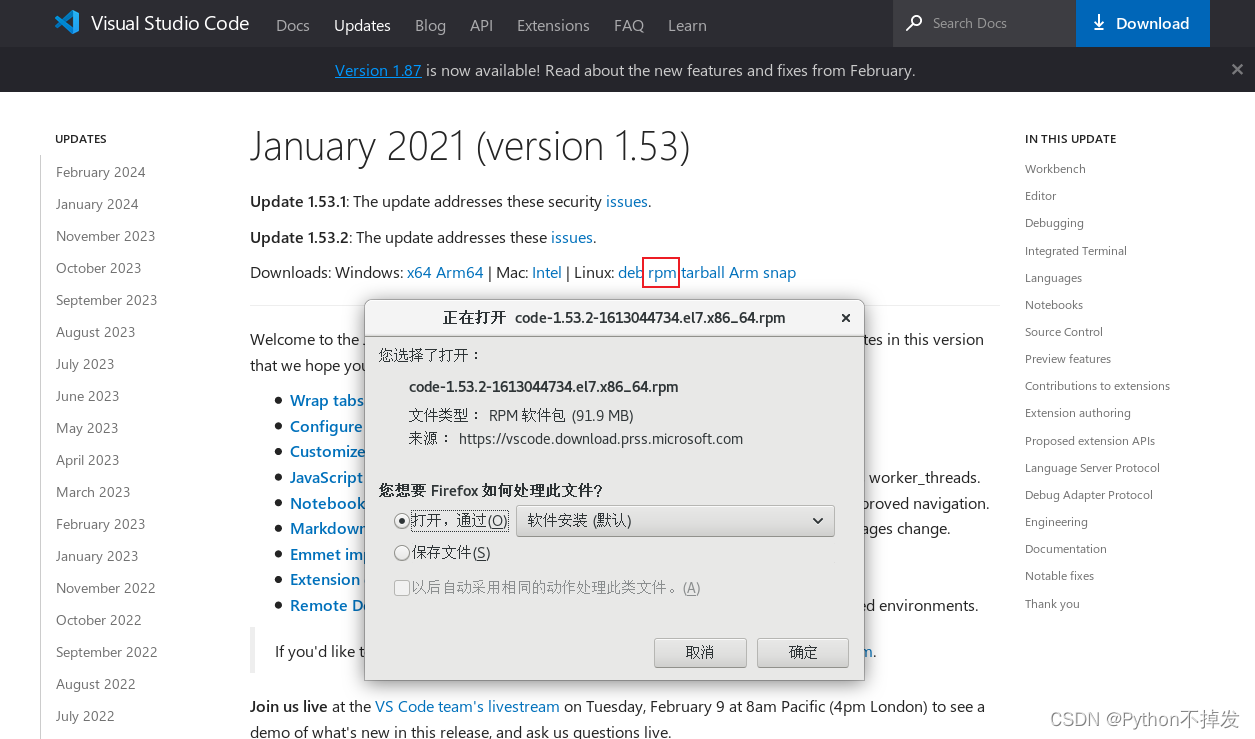Tick the automatic action checkbox
This screenshot has height=739, width=1255.
tap(402, 588)
